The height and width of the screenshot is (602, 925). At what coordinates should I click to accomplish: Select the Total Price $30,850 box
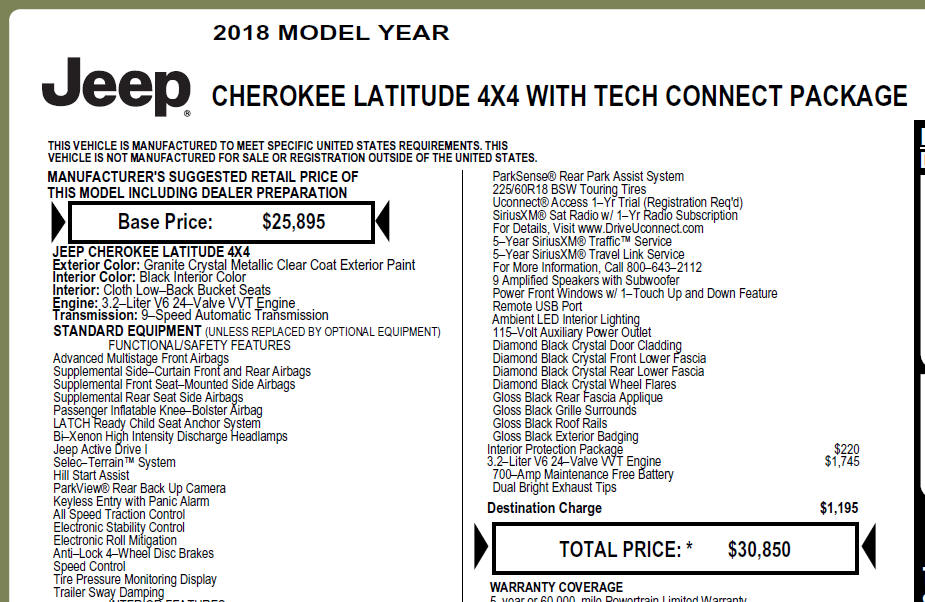coord(675,549)
